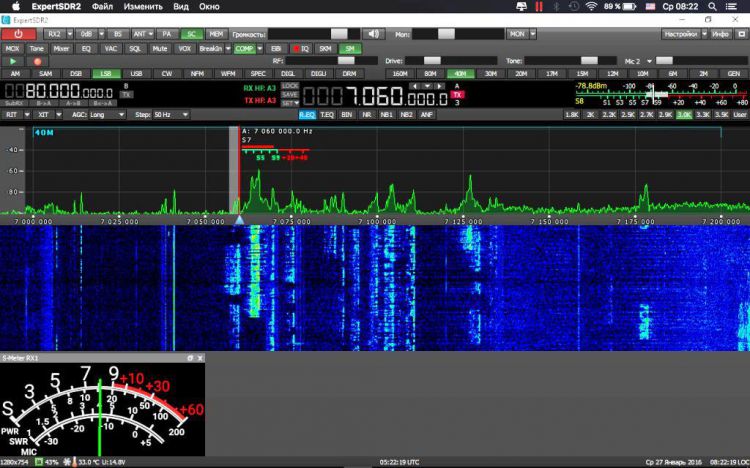Click the right arrow above the main frequency
750x468 pixels.
coord(439,86)
